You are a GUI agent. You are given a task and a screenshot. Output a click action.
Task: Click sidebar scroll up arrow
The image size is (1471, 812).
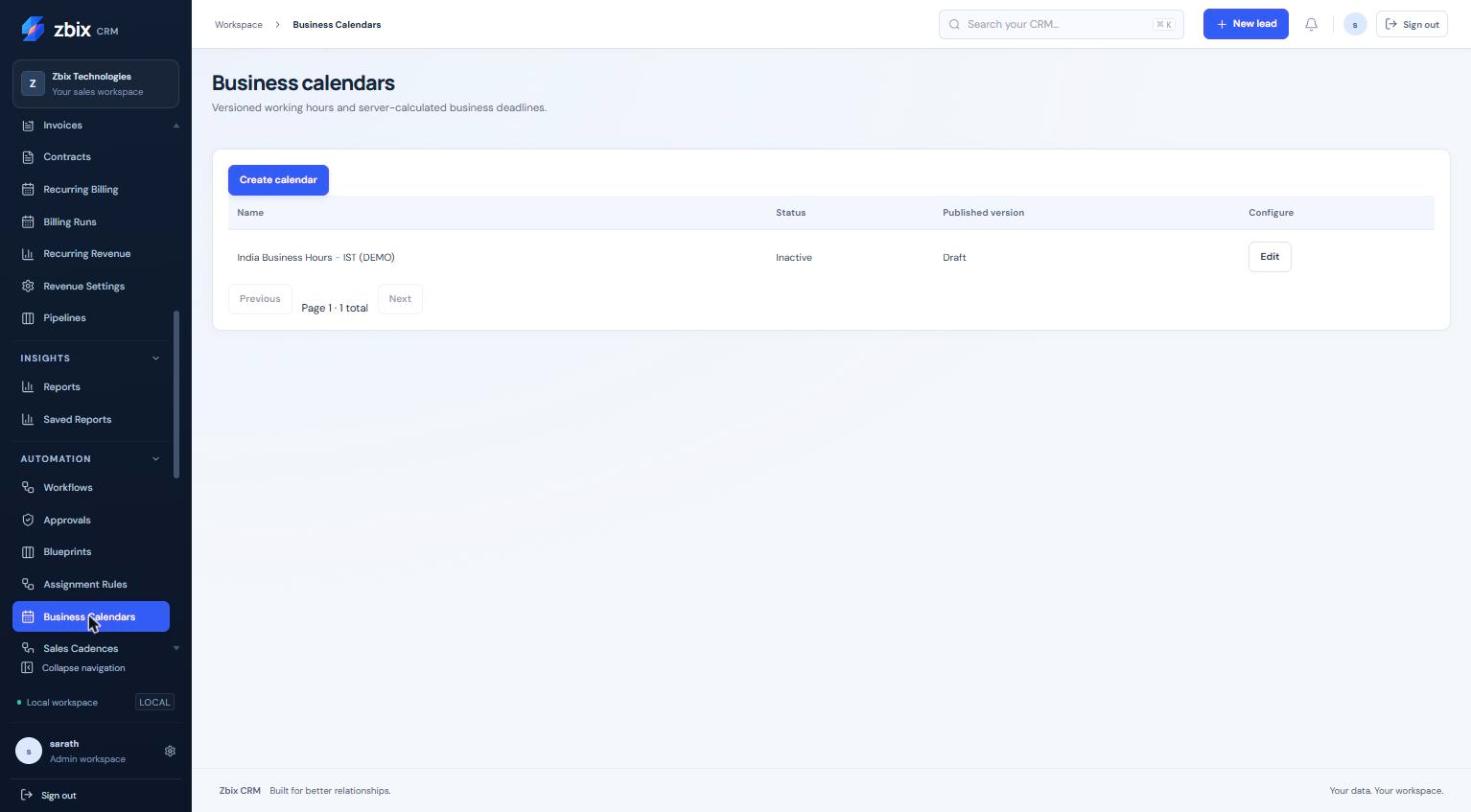coord(177,126)
